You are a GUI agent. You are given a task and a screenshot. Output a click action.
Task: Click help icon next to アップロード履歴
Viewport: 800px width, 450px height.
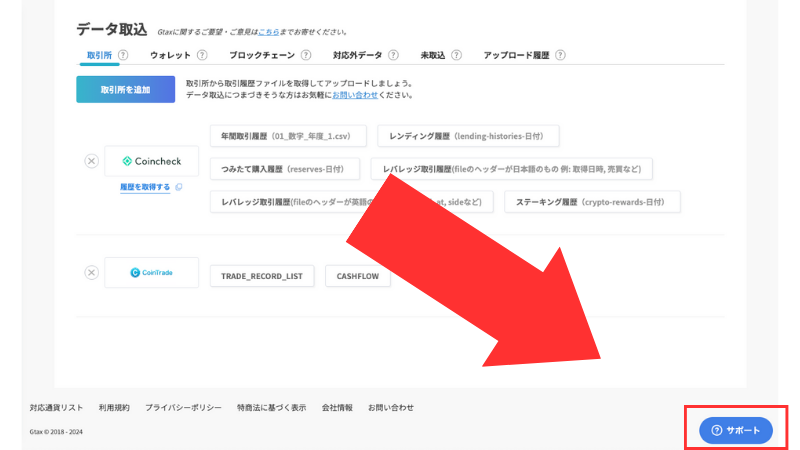[560, 55]
